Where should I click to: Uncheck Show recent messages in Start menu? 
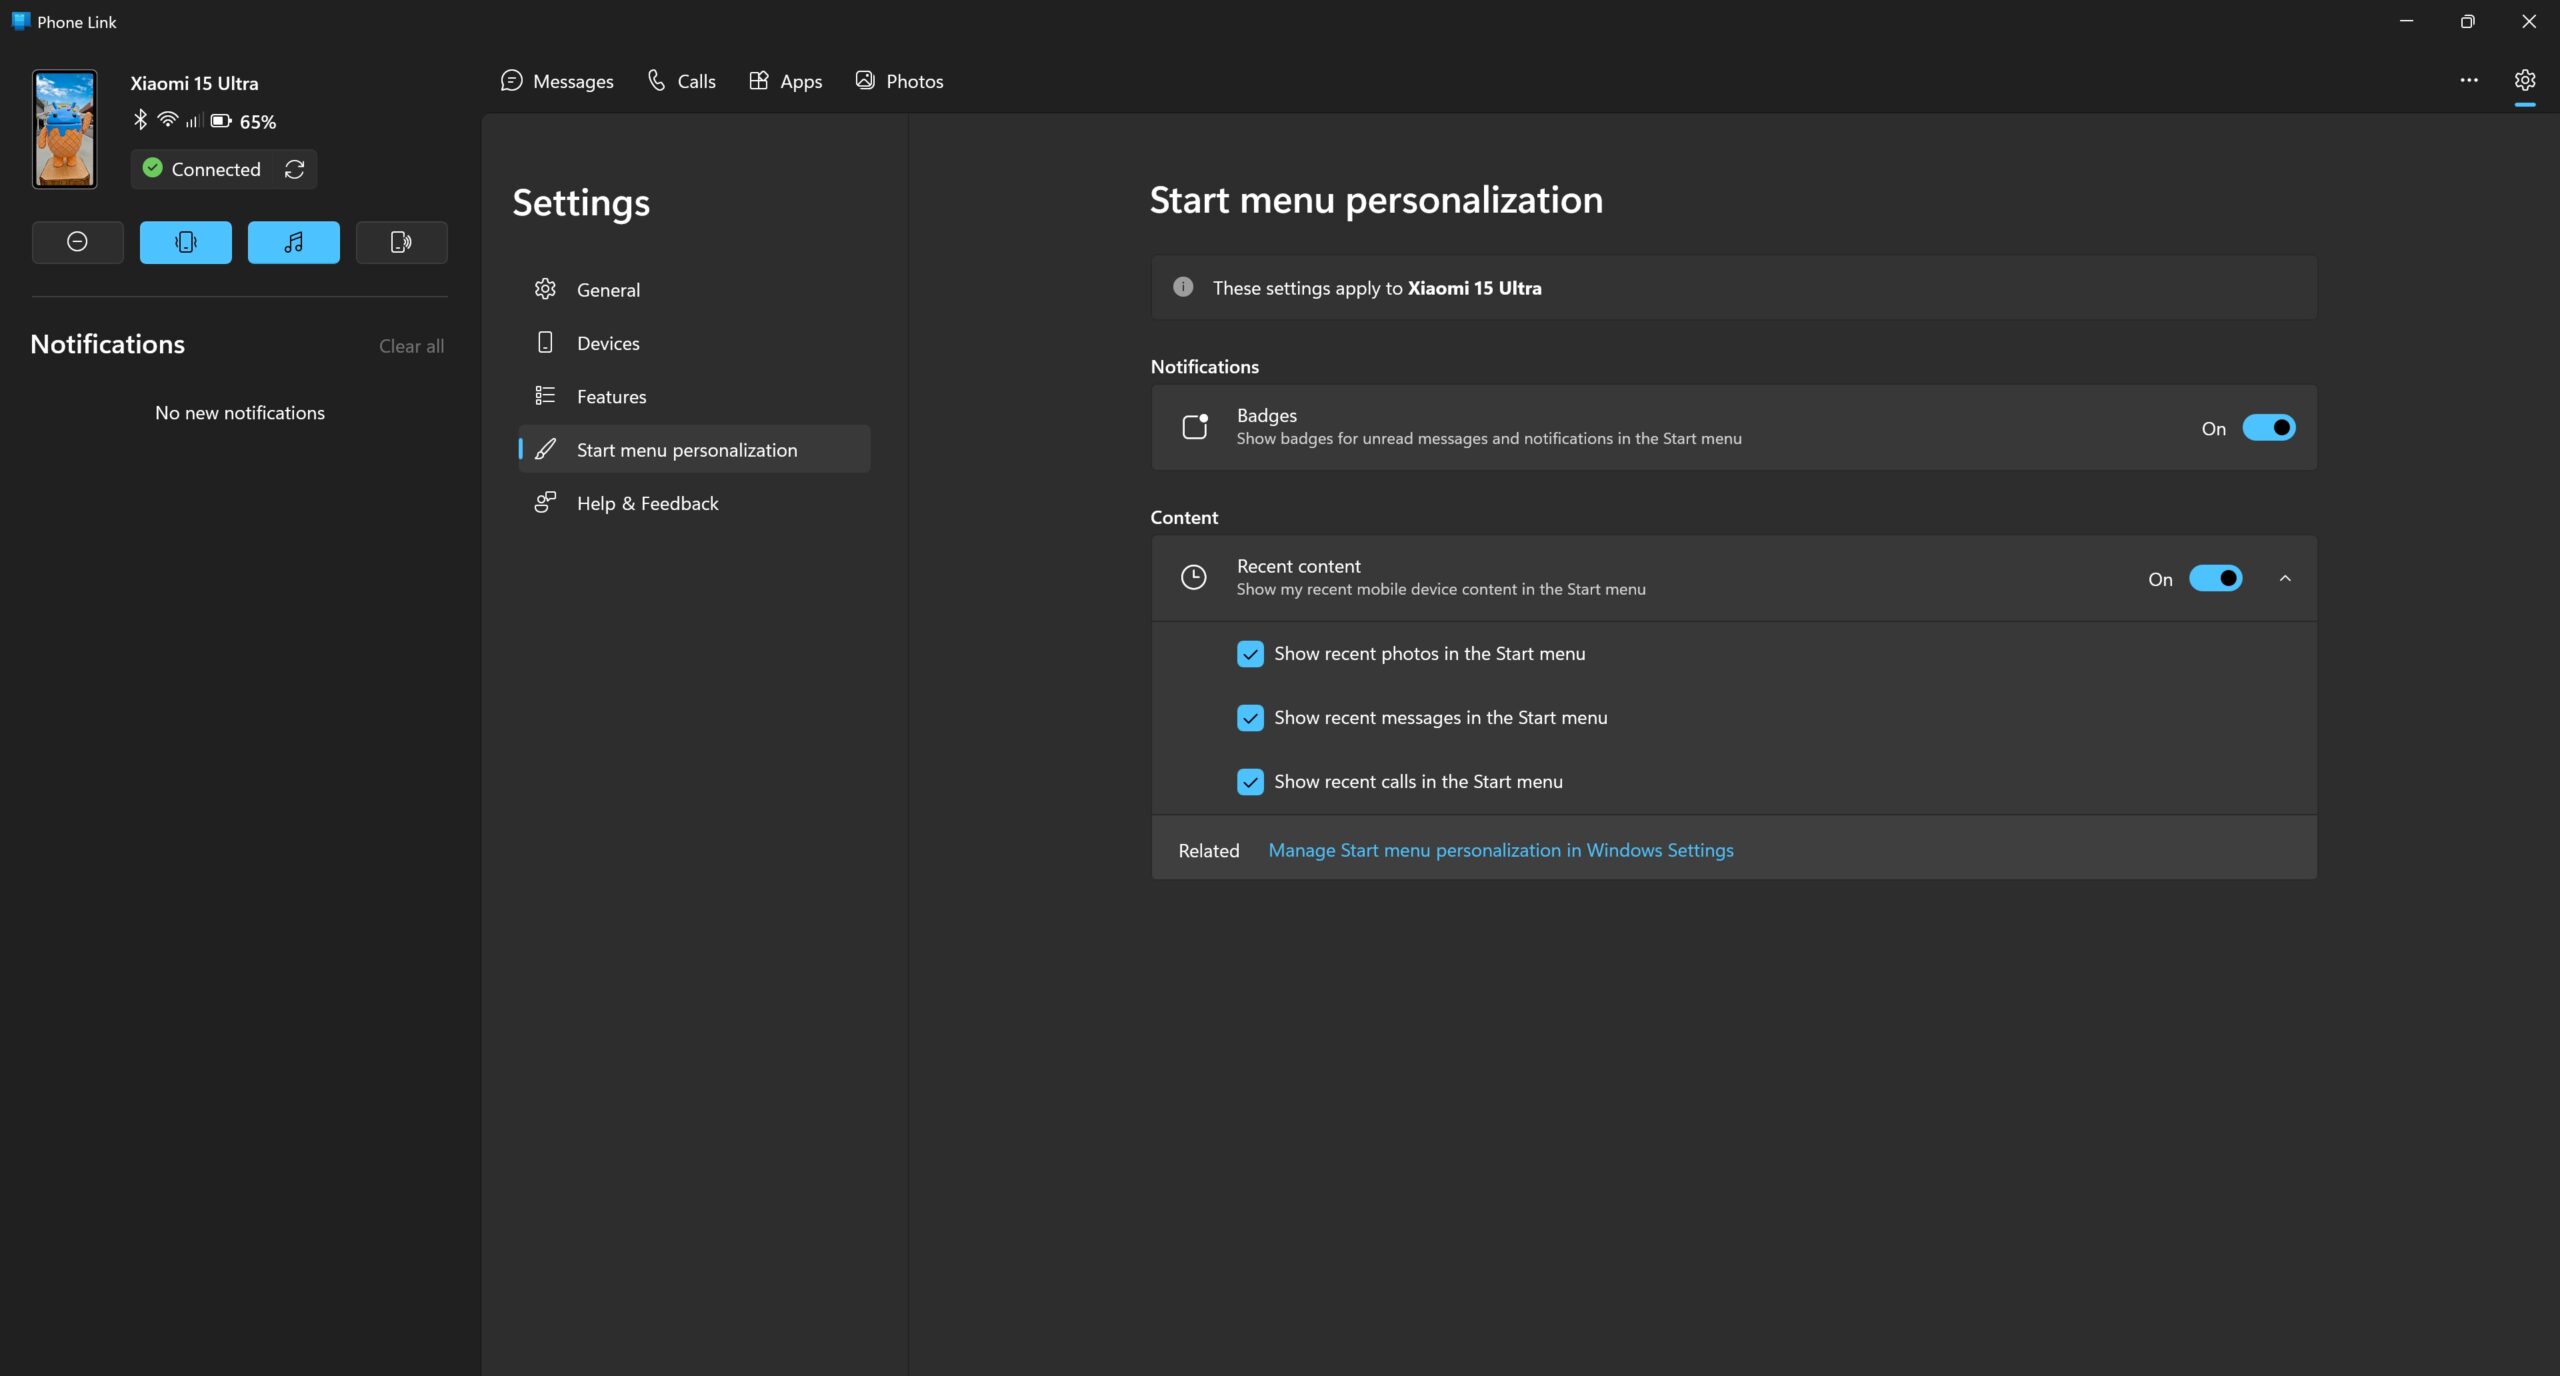point(1250,718)
